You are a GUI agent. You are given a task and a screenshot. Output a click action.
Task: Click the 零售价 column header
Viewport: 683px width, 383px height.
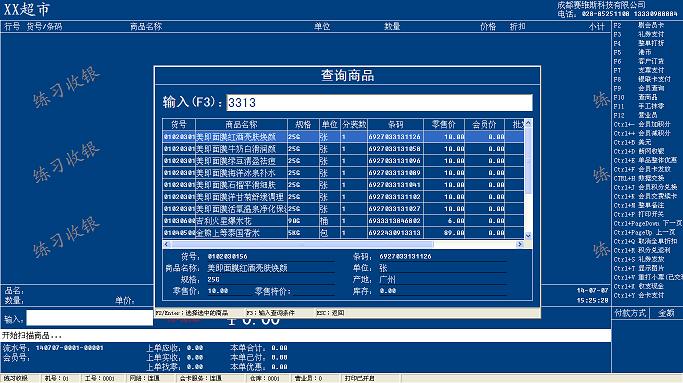tap(444, 125)
